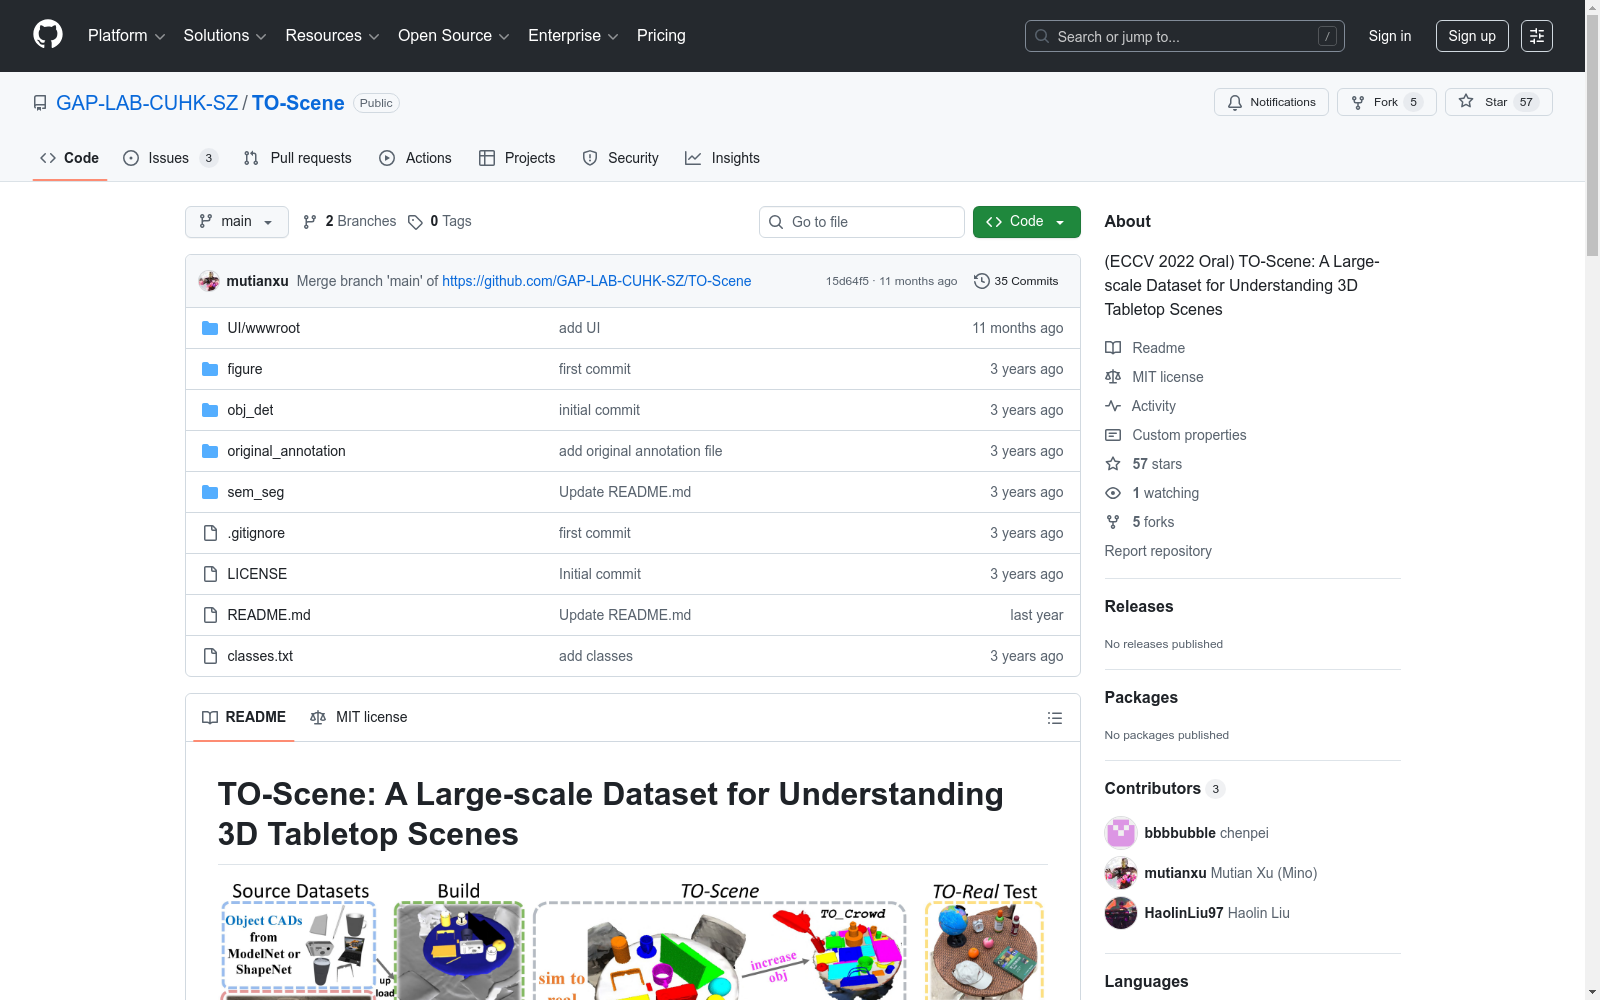Open the main branch selector dropdown
Image resolution: width=1600 pixels, height=1000 pixels.
[237, 222]
